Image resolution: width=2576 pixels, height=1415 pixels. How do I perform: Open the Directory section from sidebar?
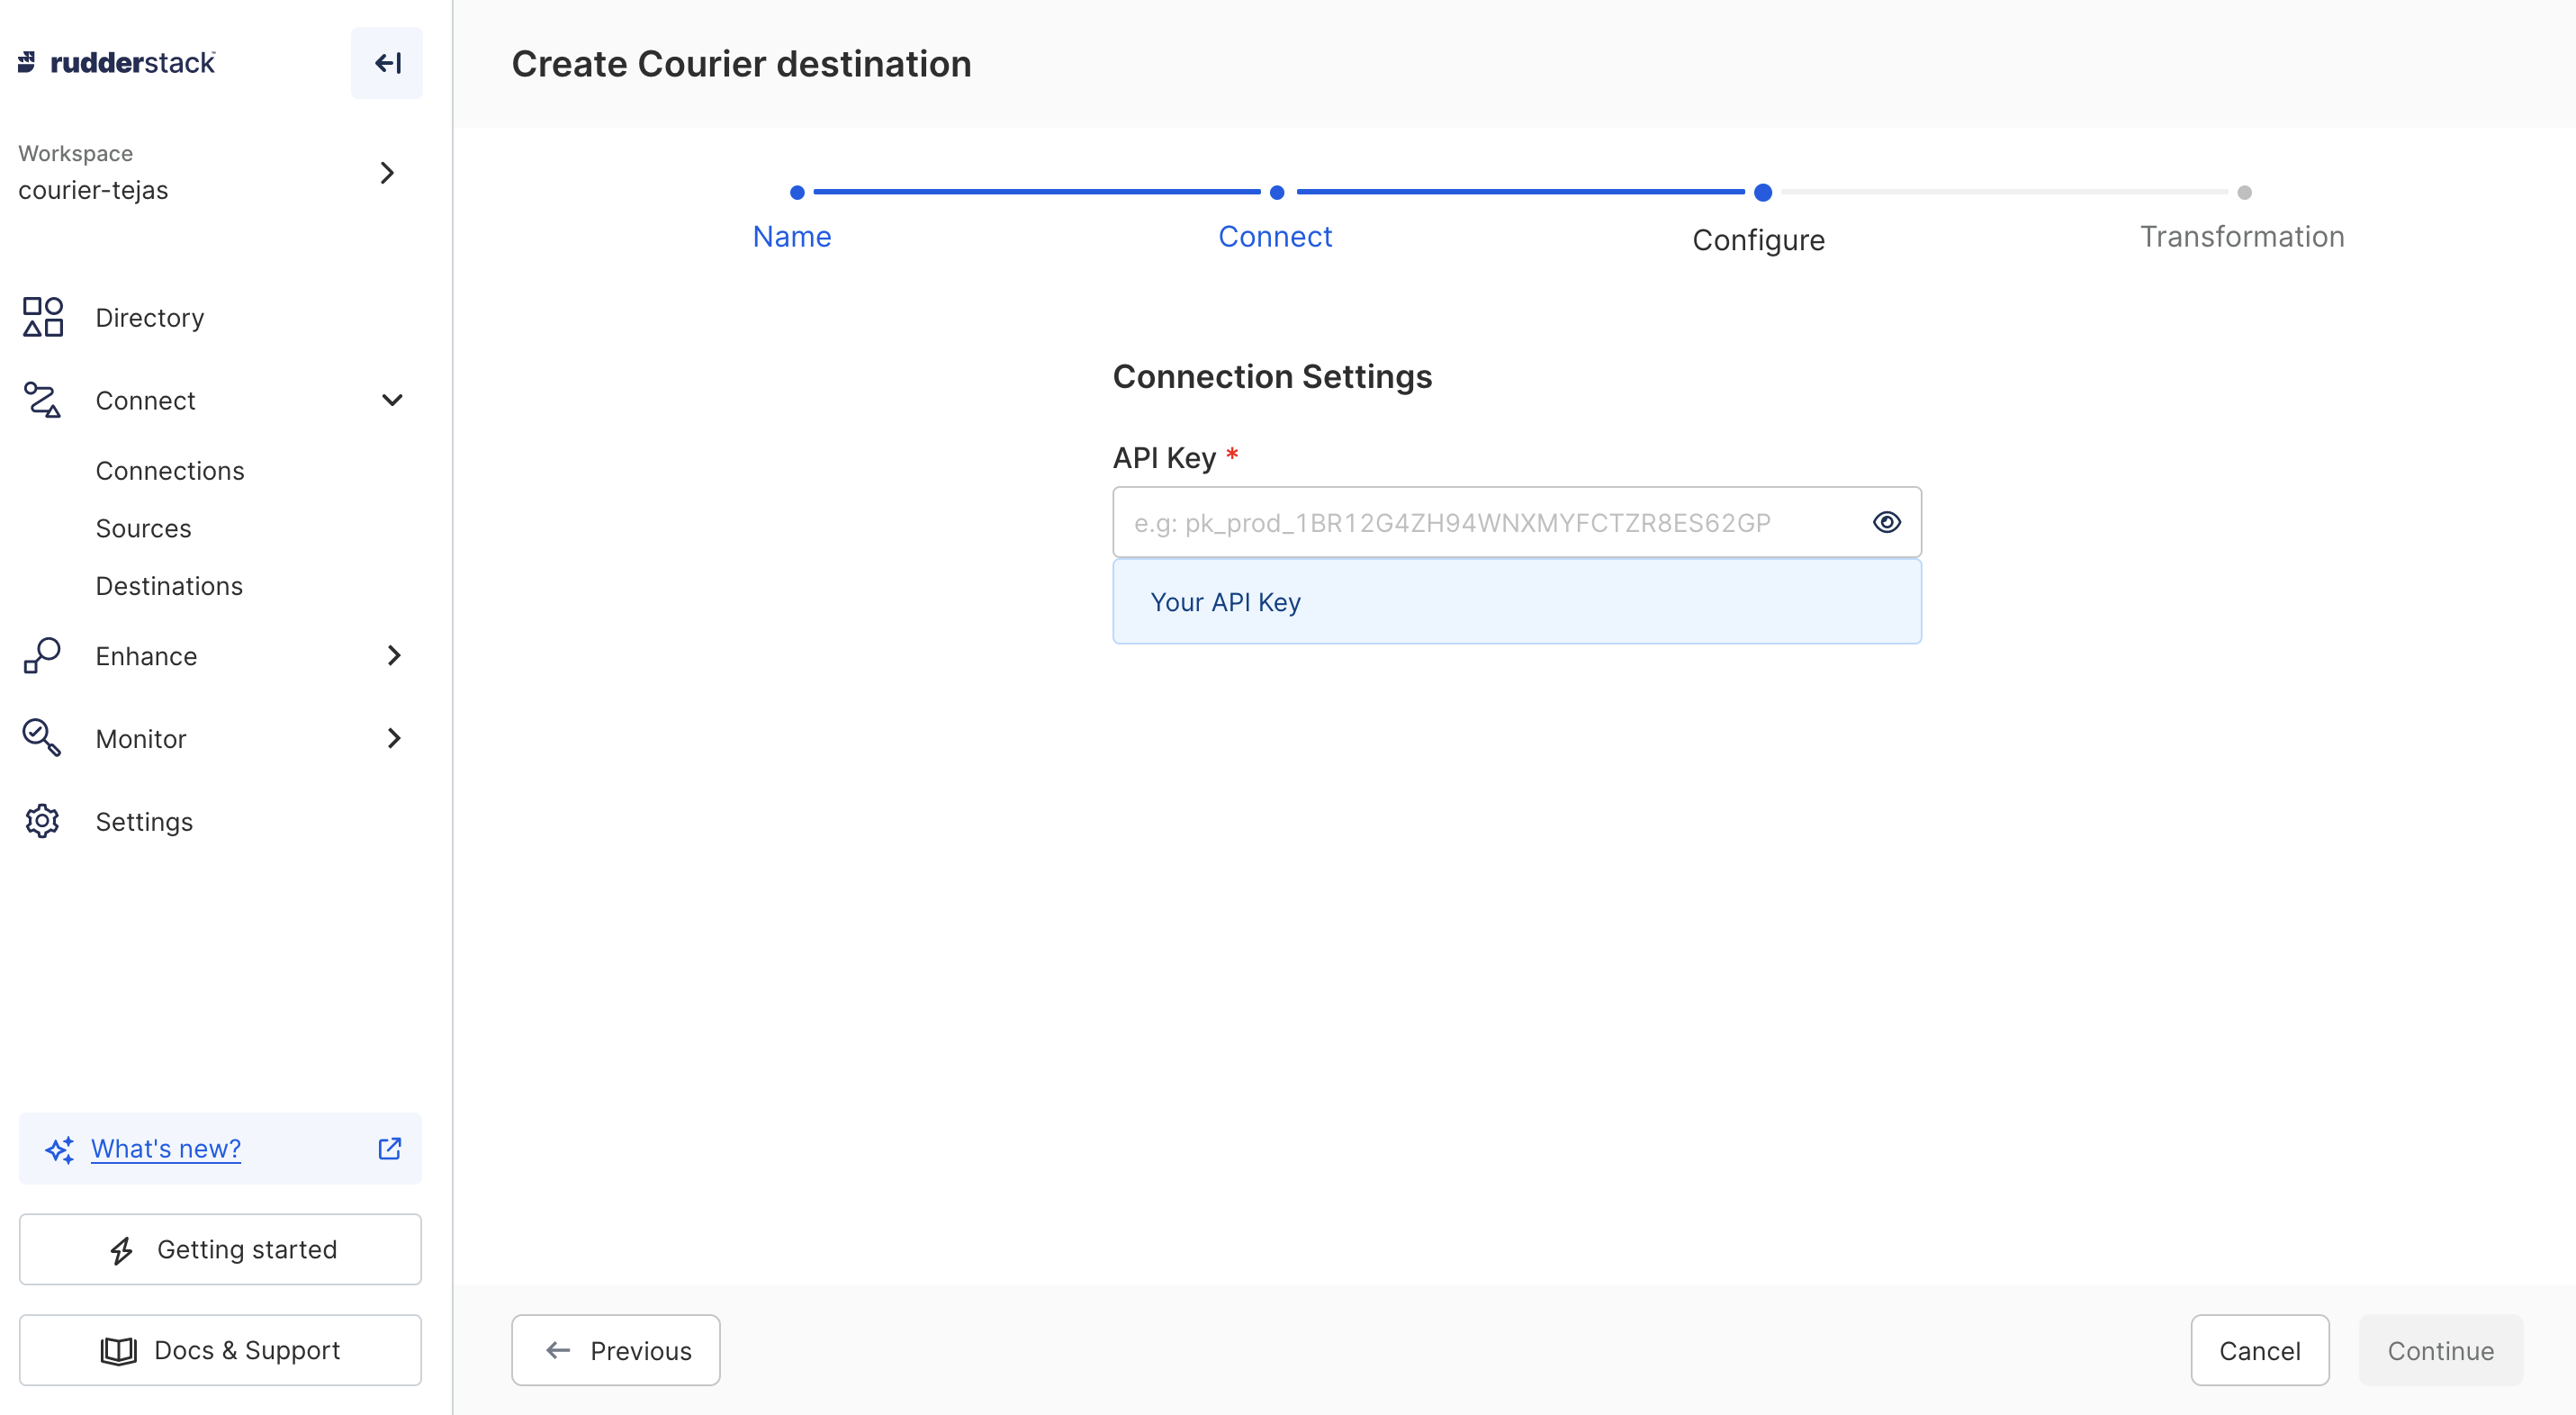[x=149, y=317]
